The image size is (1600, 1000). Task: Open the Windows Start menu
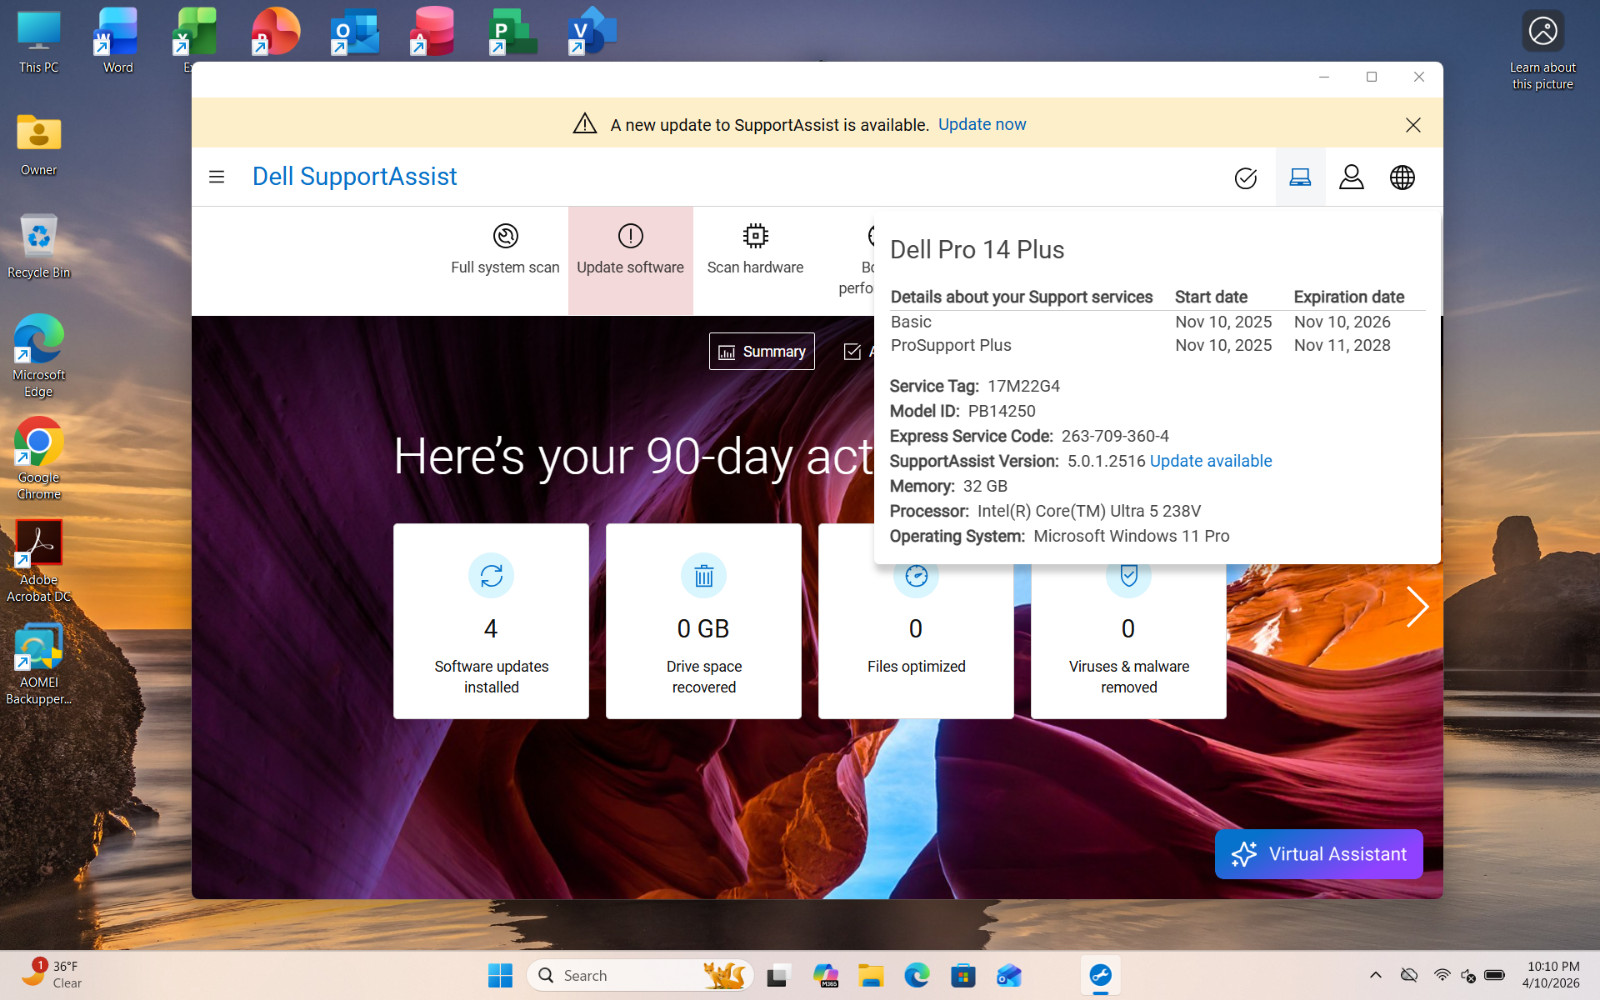tap(500, 975)
